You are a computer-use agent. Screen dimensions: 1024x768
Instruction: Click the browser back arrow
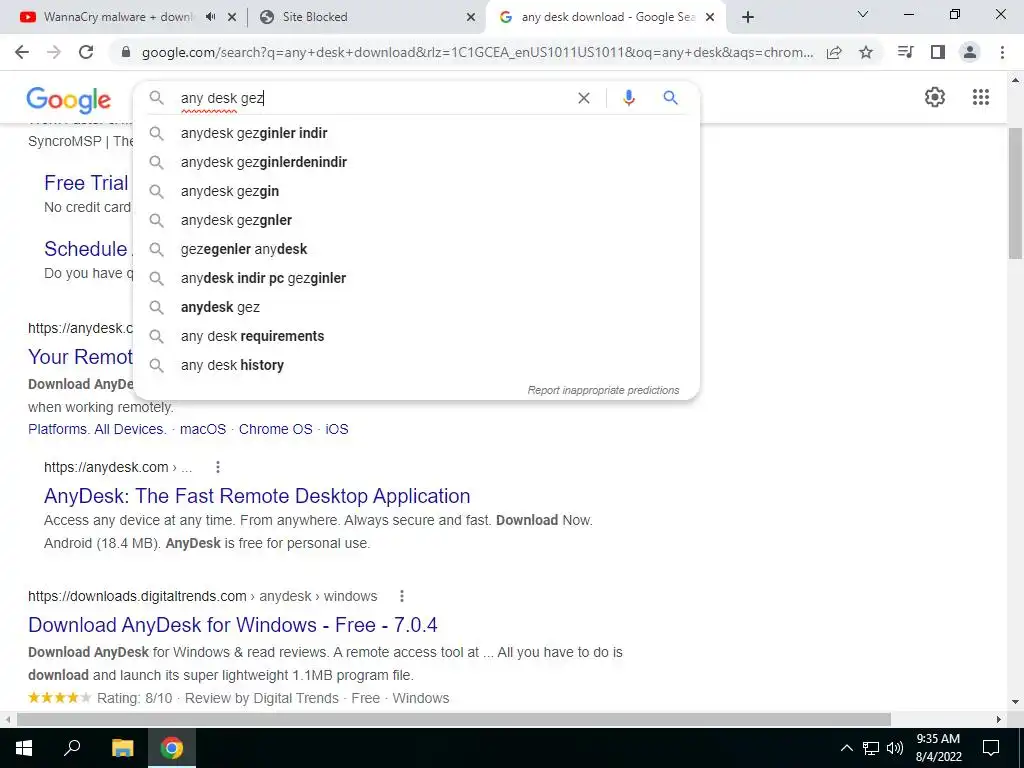pyautogui.click(x=22, y=52)
